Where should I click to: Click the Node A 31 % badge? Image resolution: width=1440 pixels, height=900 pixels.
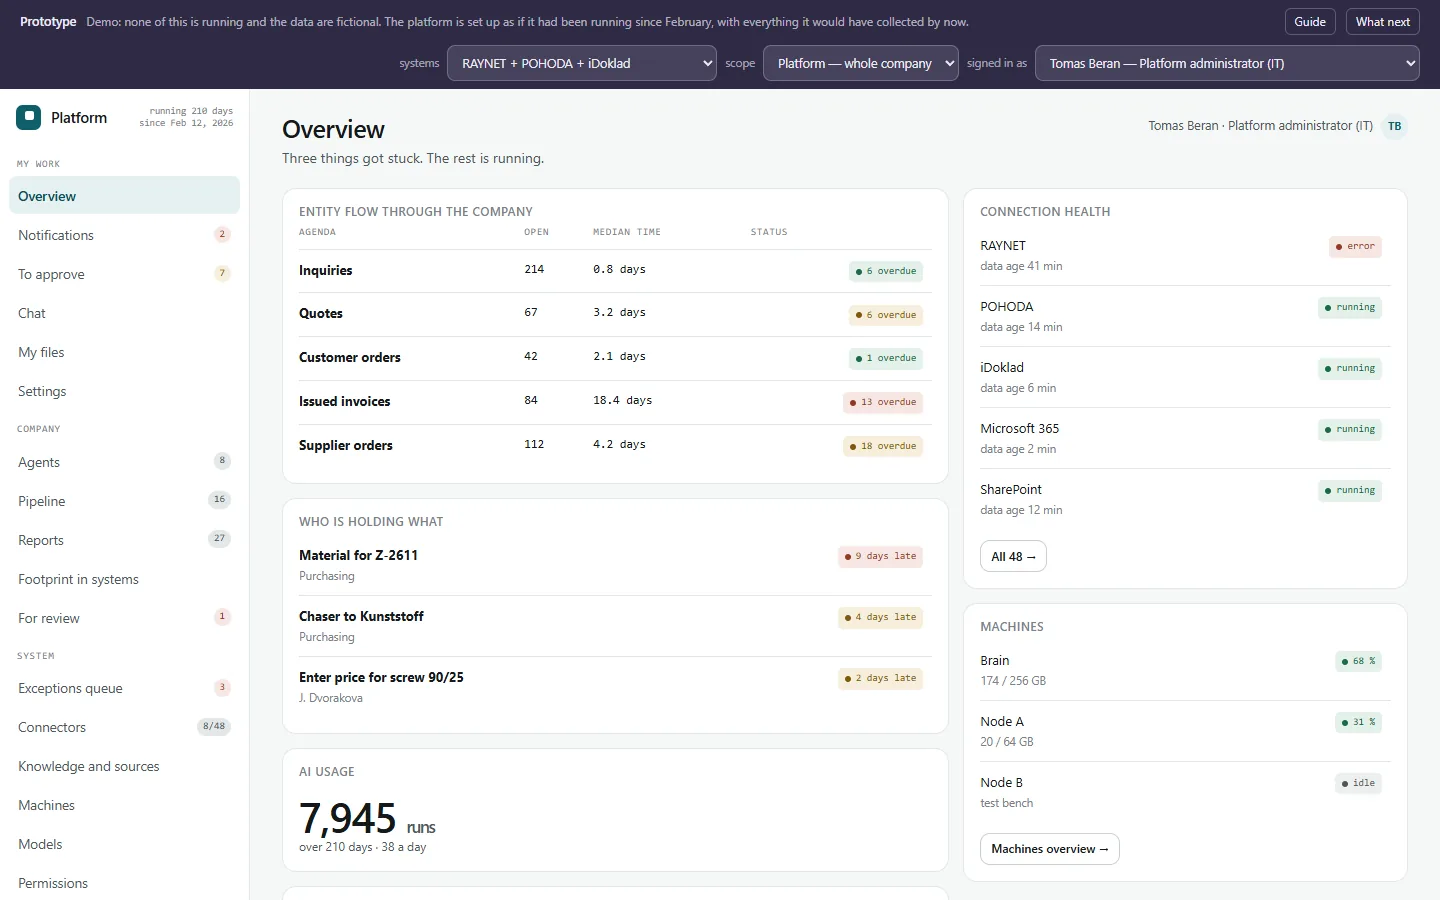1358,723
